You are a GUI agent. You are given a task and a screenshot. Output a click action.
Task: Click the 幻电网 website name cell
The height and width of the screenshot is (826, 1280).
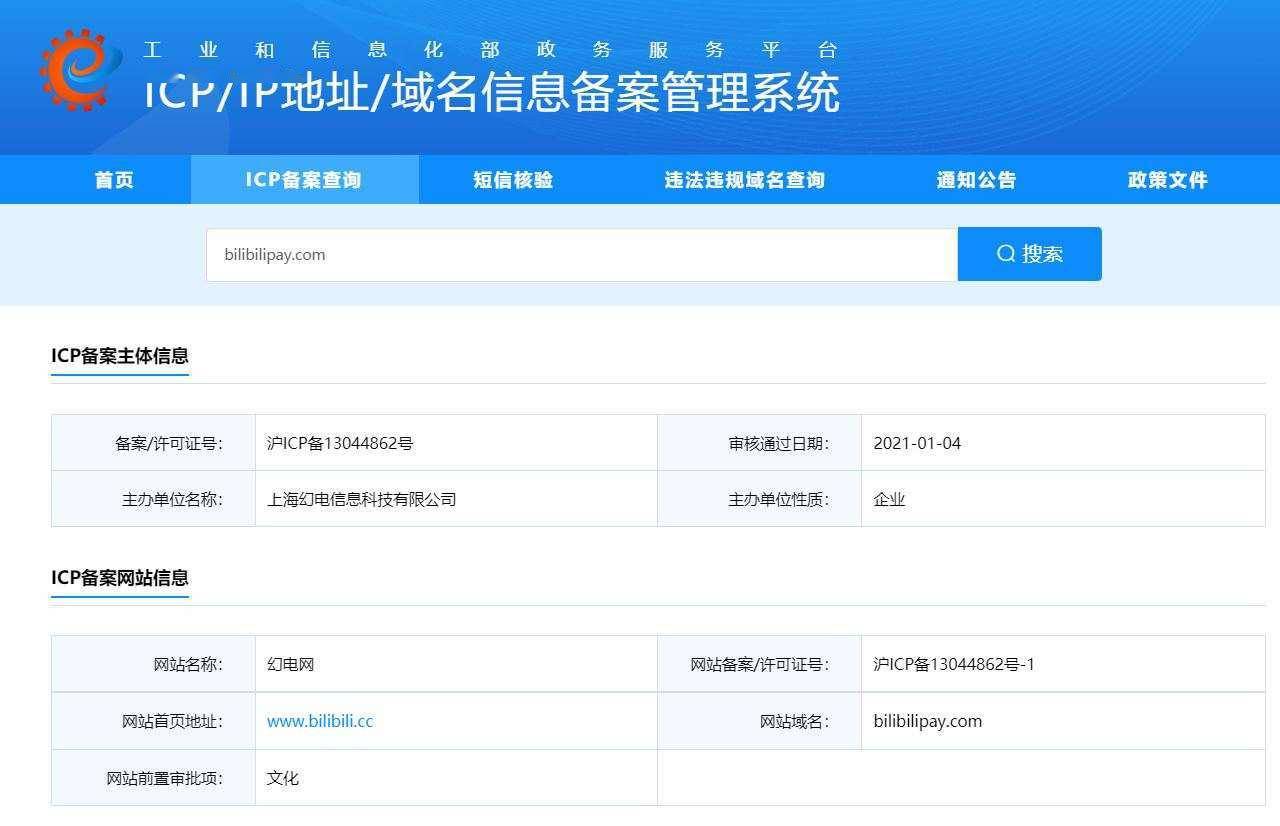click(x=290, y=663)
